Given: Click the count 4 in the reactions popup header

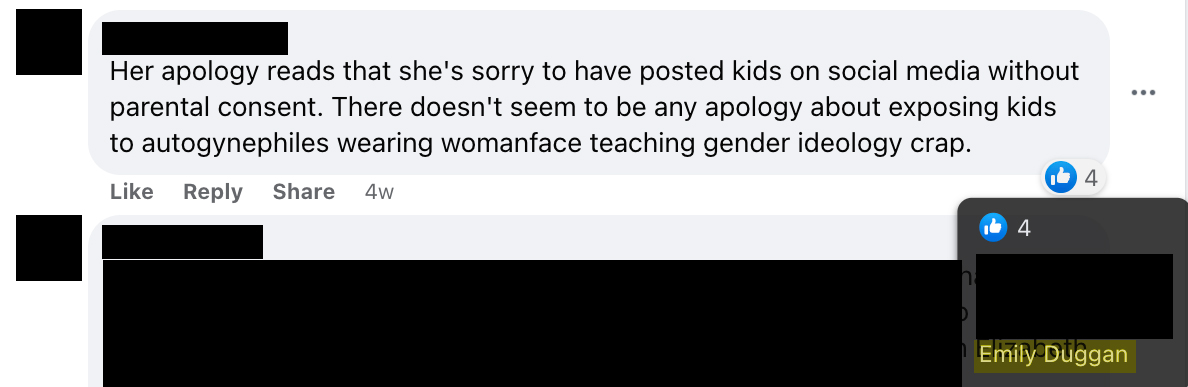Looking at the screenshot, I should point(1024,228).
